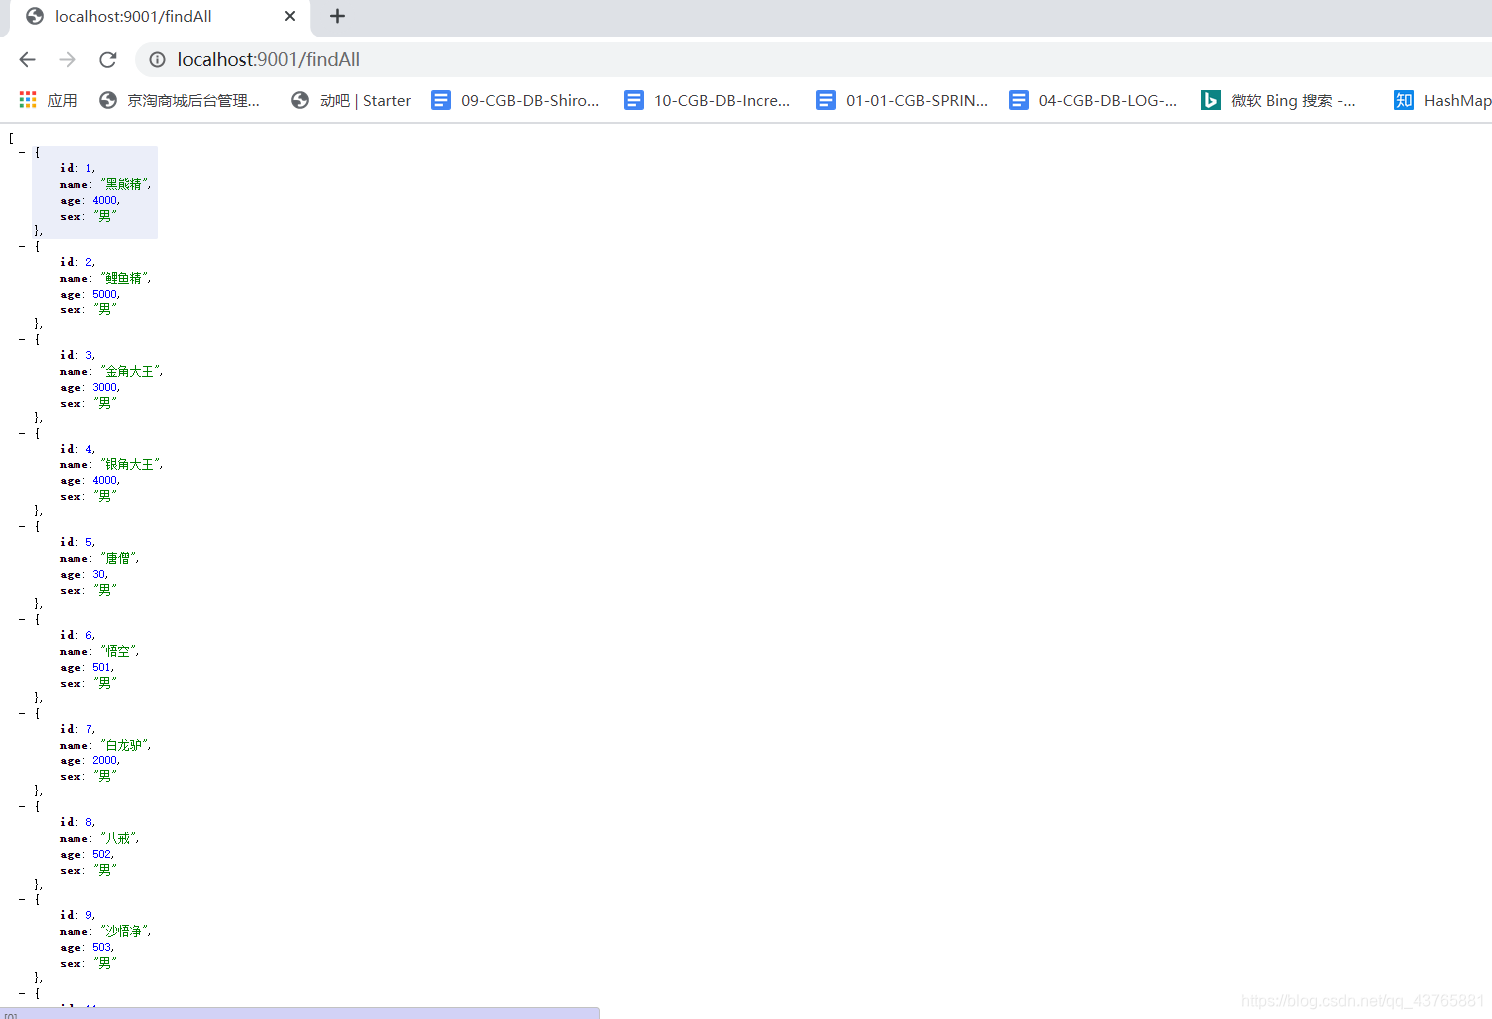Viewport: 1492px width, 1019px height.
Task: Collapse the JSON object with id 9
Action: coord(22,899)
